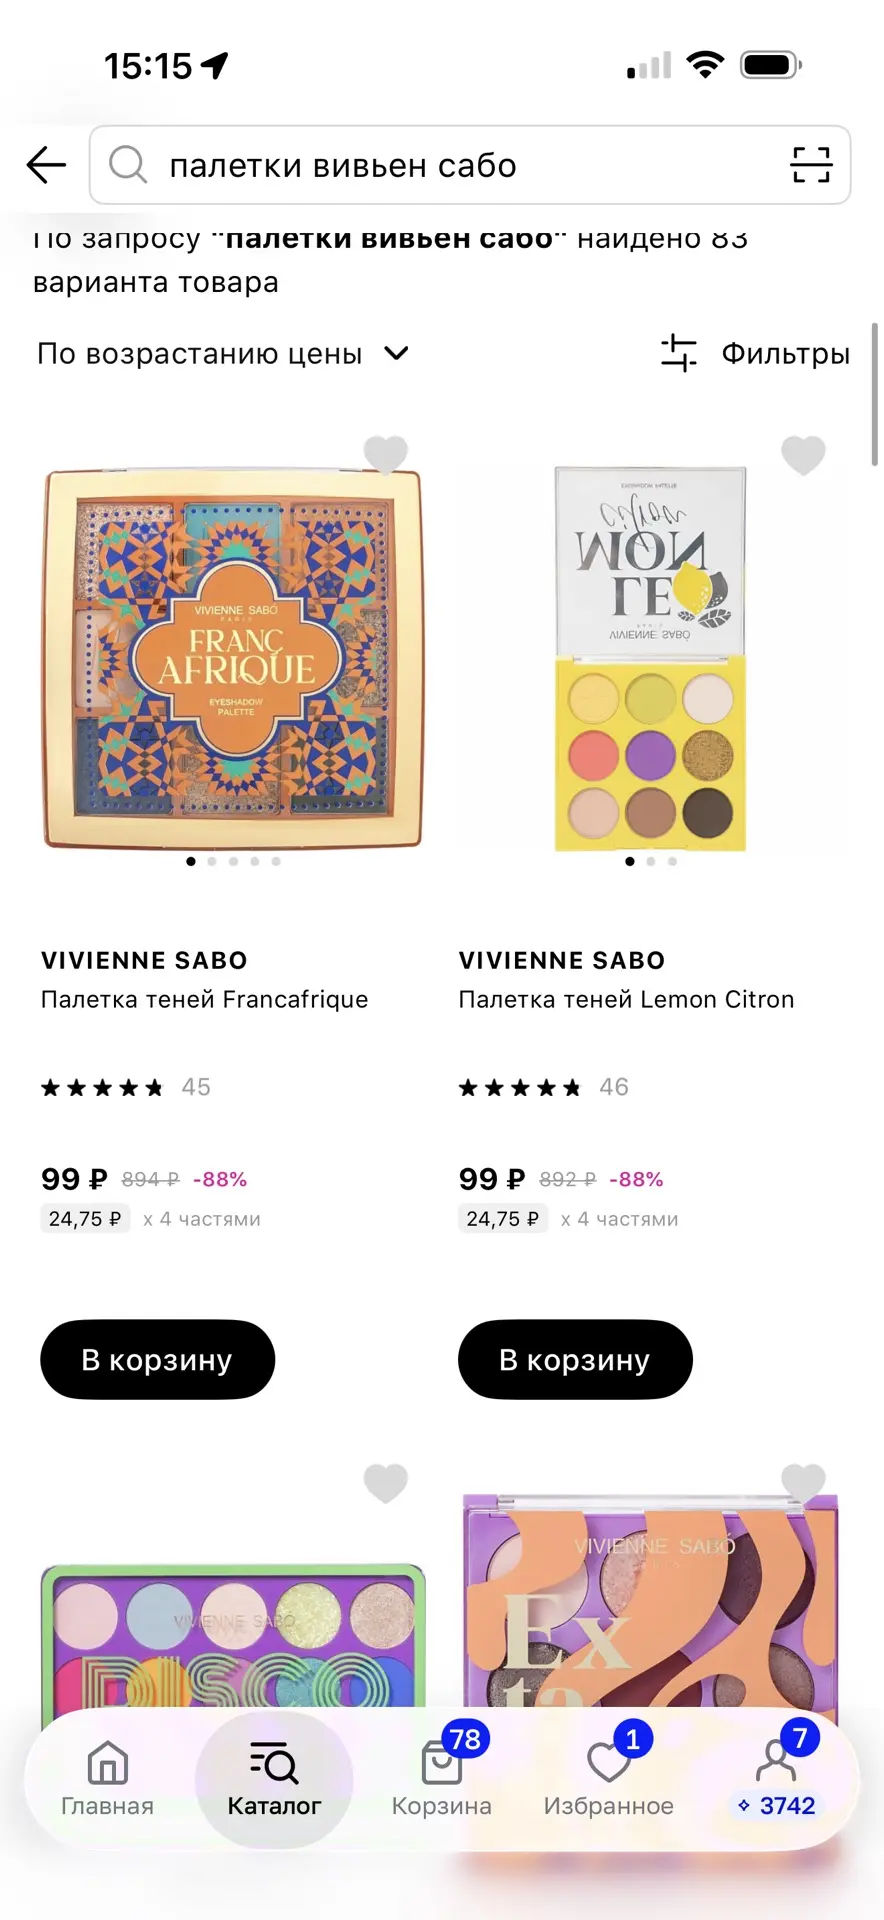The height and width of the screenshot is (1920, 884).
Task: Add Francafrique palette В корзину
Action: [157, 1360]
